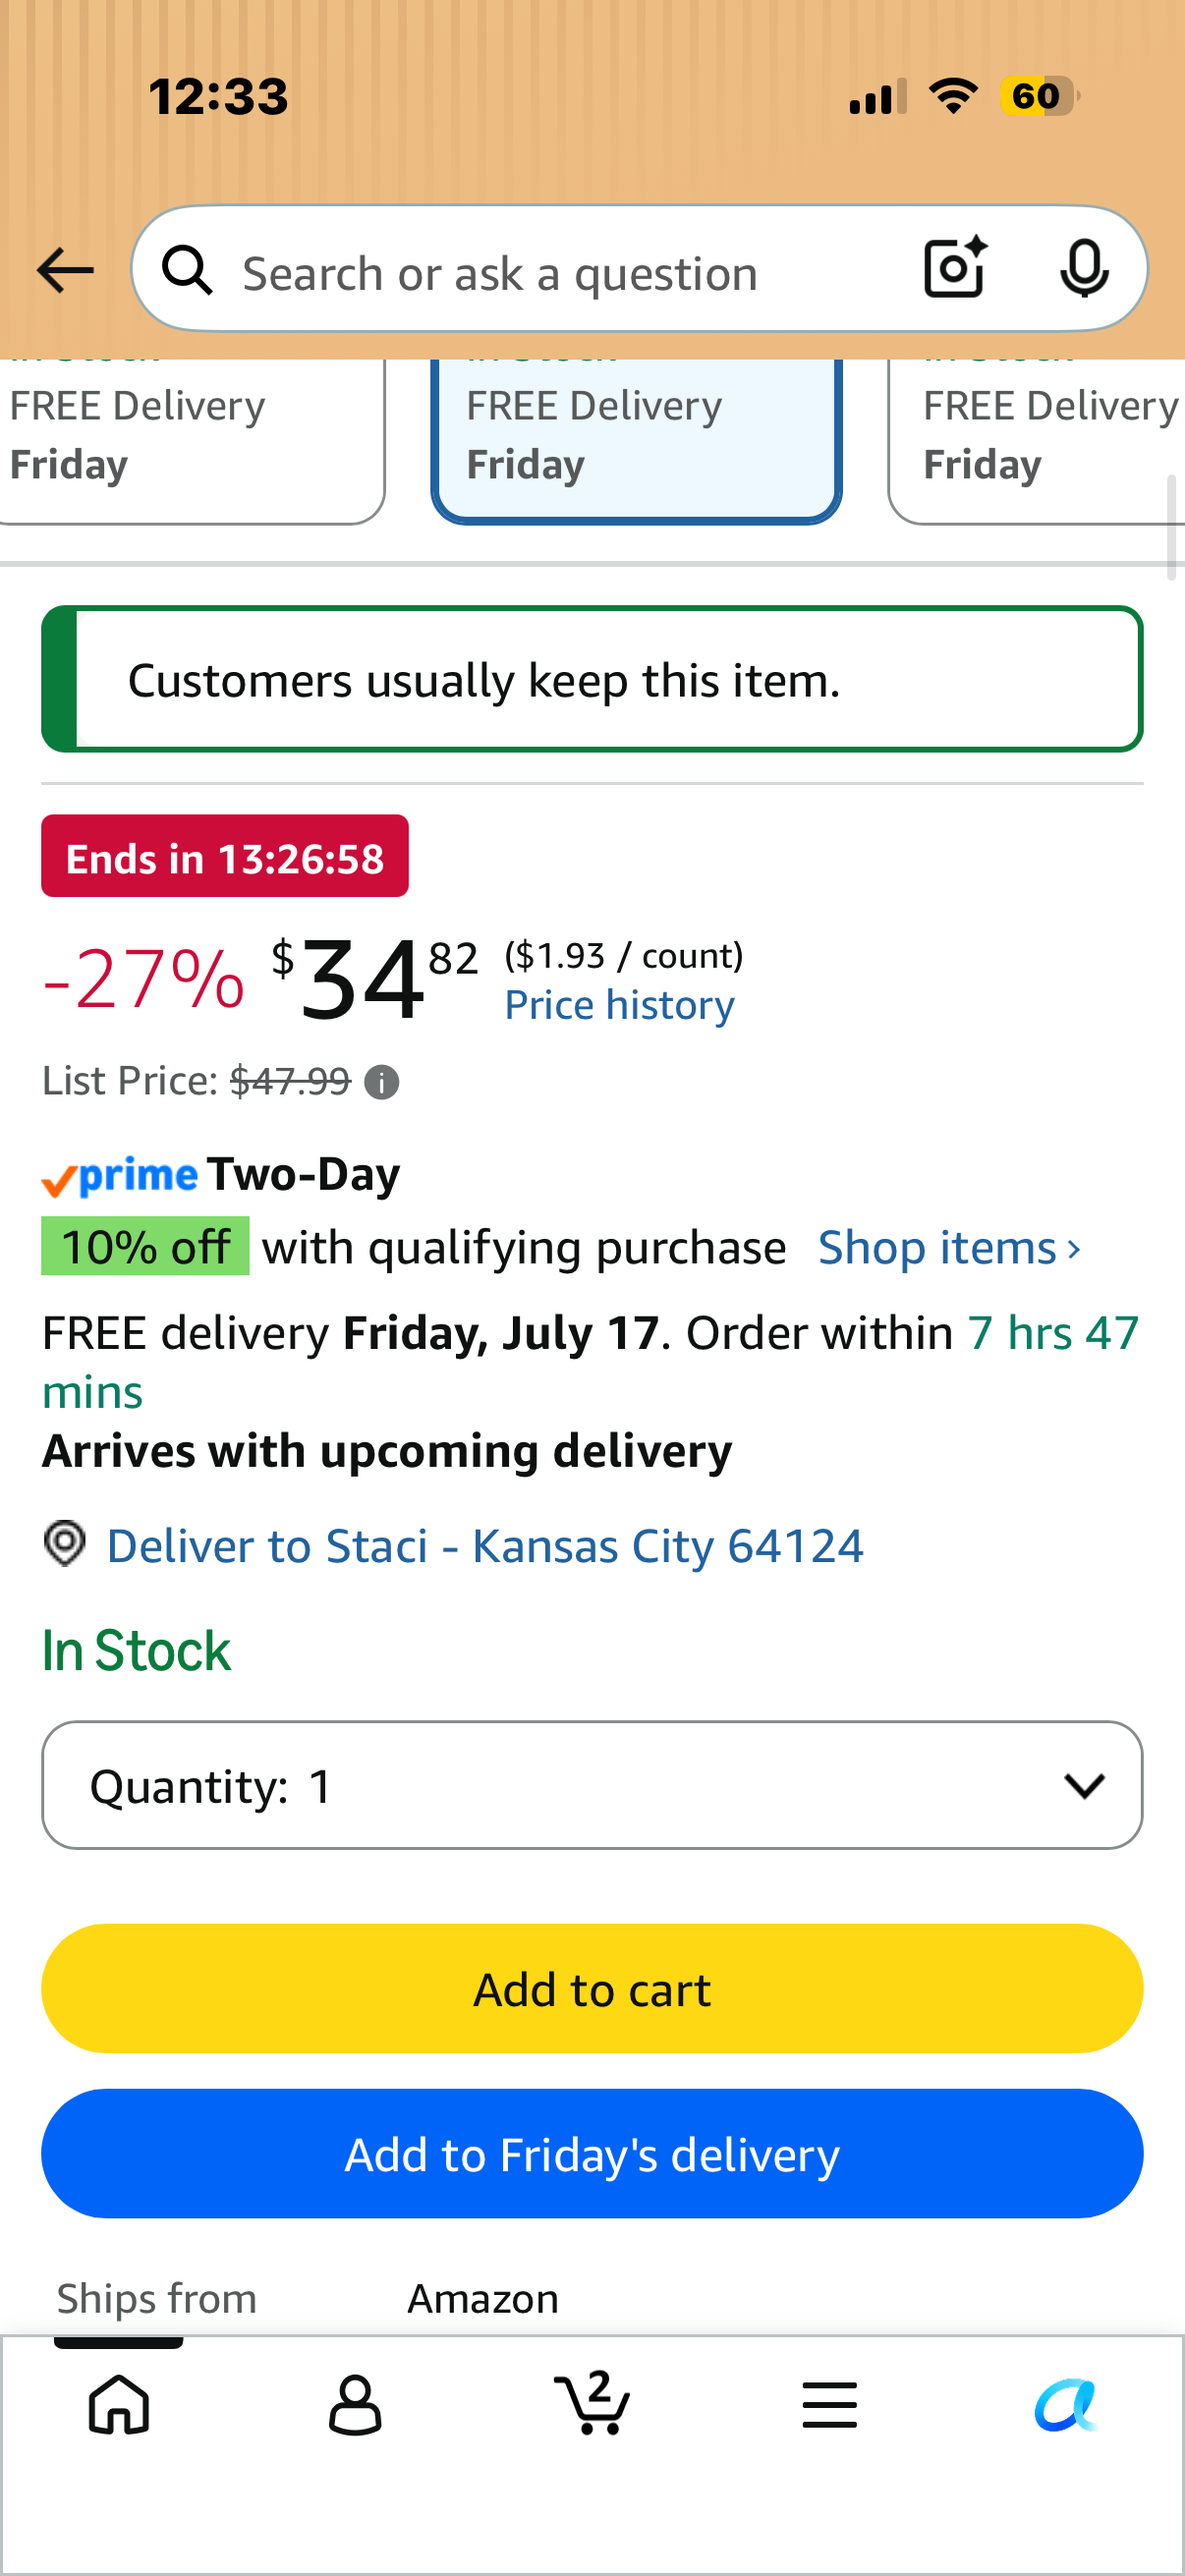Click Add to Friday's delivery button
Image resolution: width=1185 pixels, height=2576 pixels.
[x=592, y=2153]
